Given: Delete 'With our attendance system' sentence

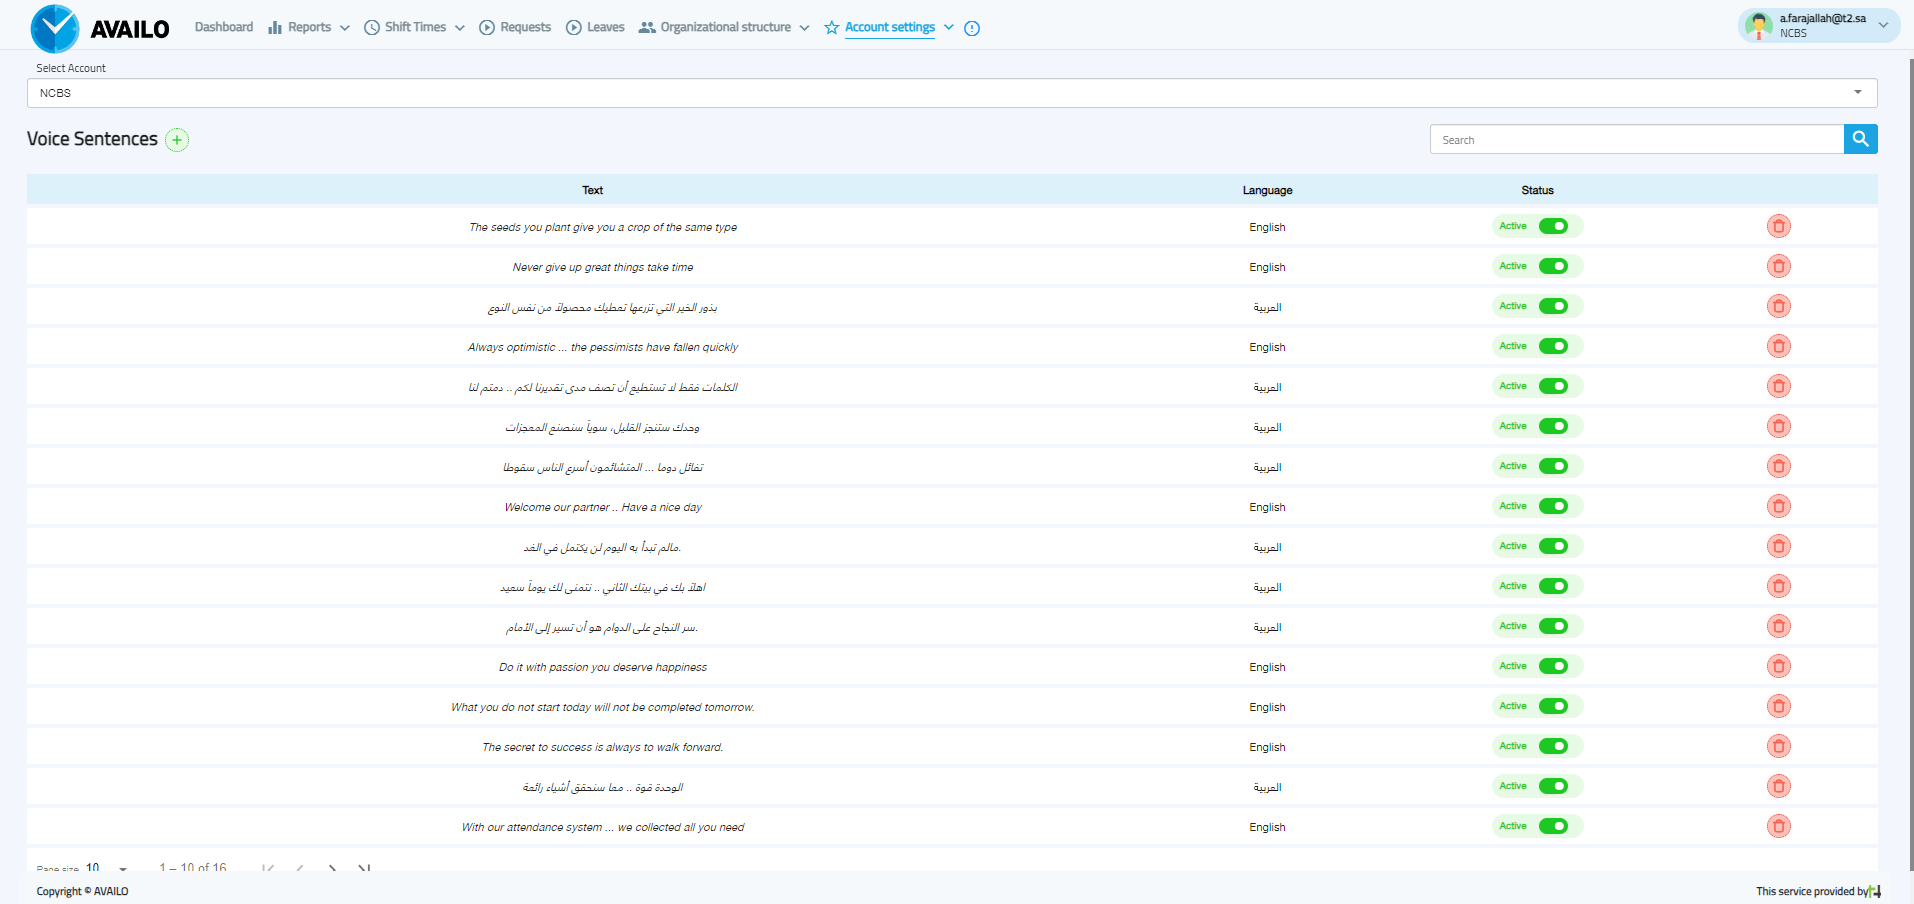Looking at the screenshot, I should [1778, 826].
